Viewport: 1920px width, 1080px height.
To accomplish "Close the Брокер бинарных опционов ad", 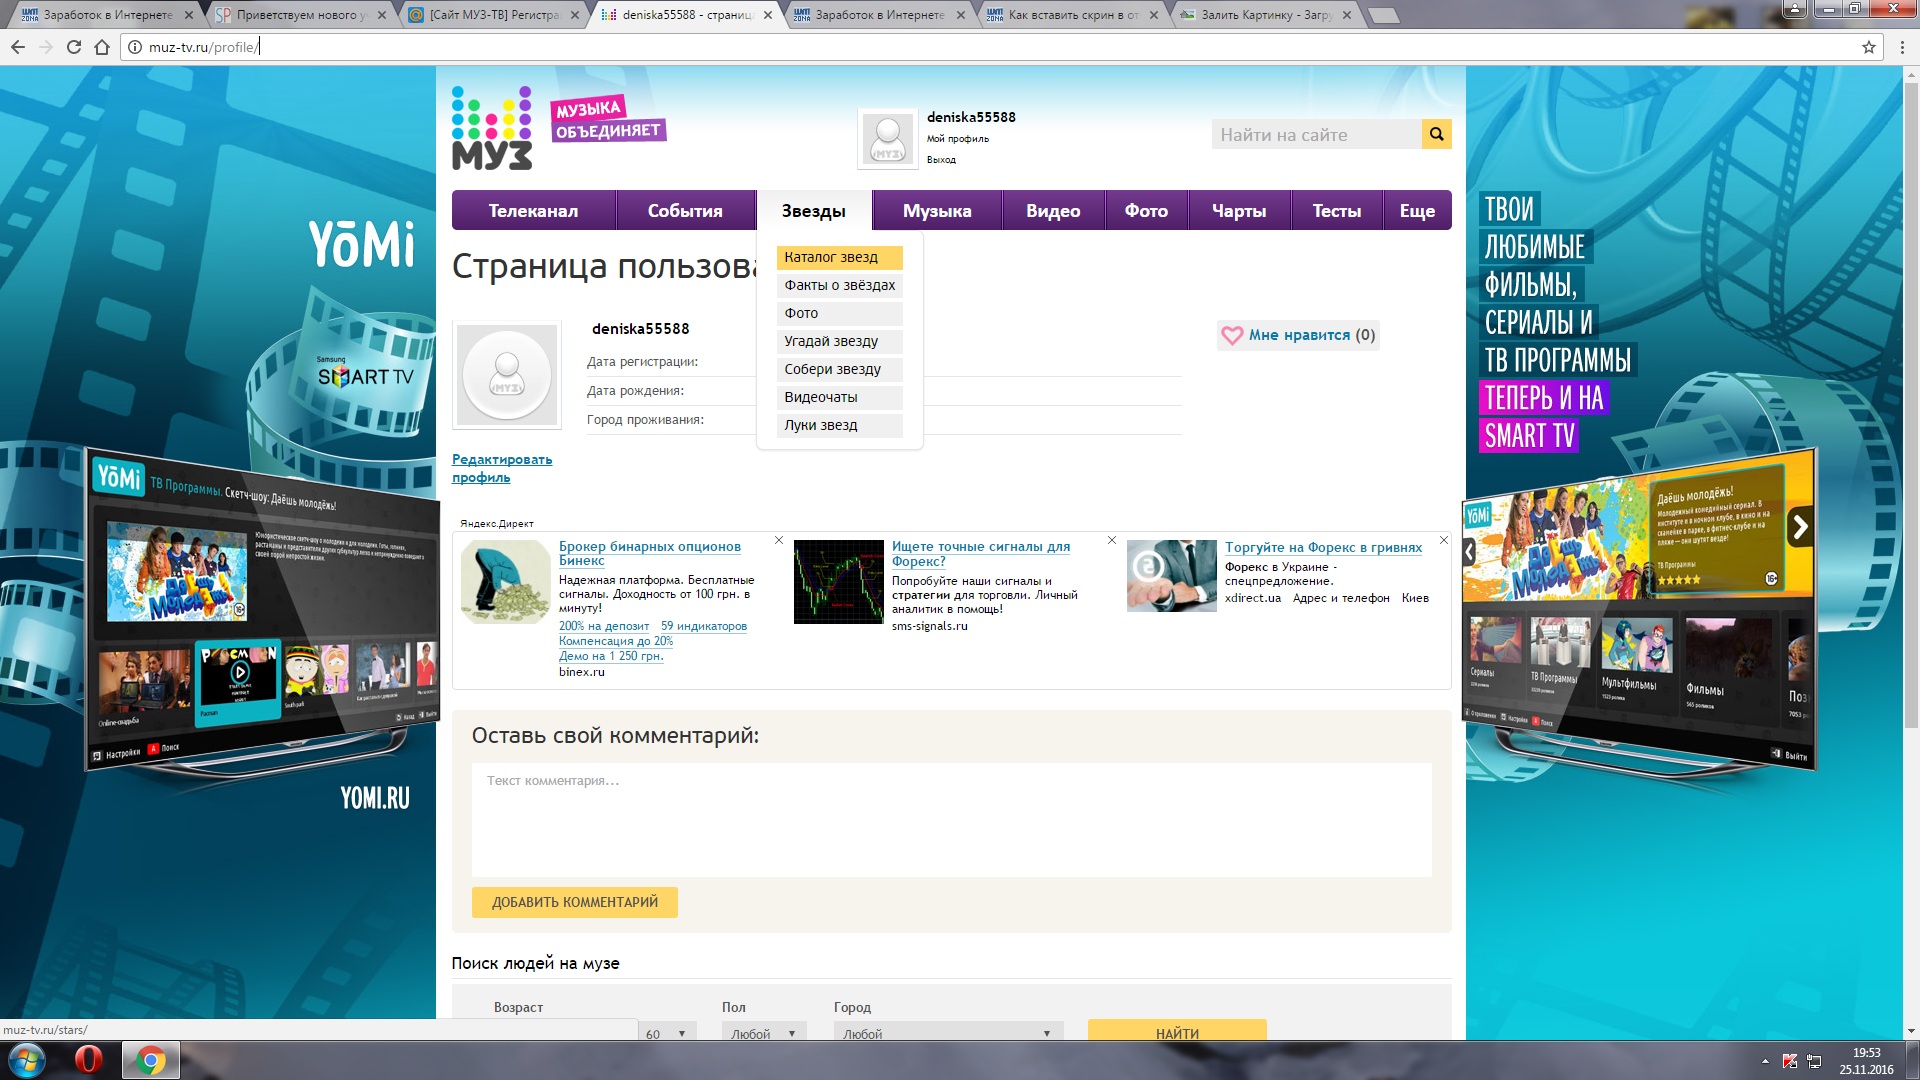I will coord(779,540).
